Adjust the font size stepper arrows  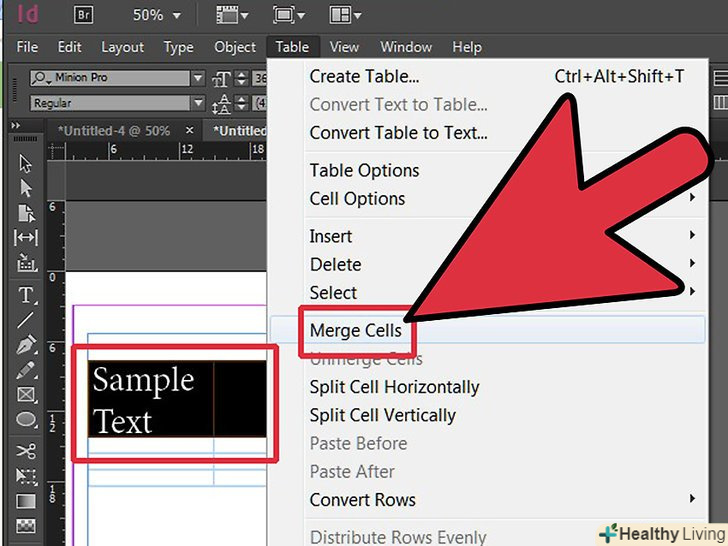point(241,78)
